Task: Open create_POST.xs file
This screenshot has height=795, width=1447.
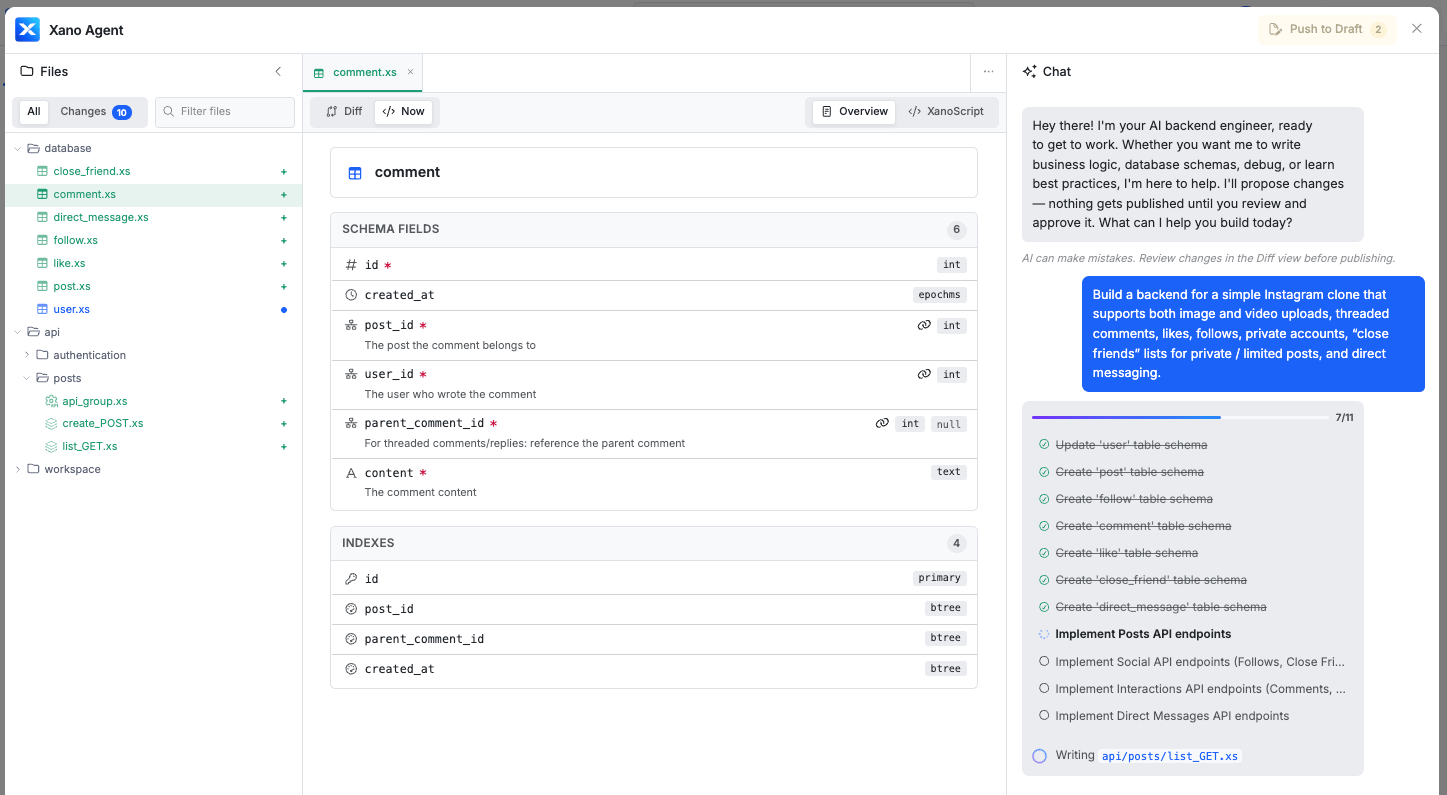Action: (103, 424)
